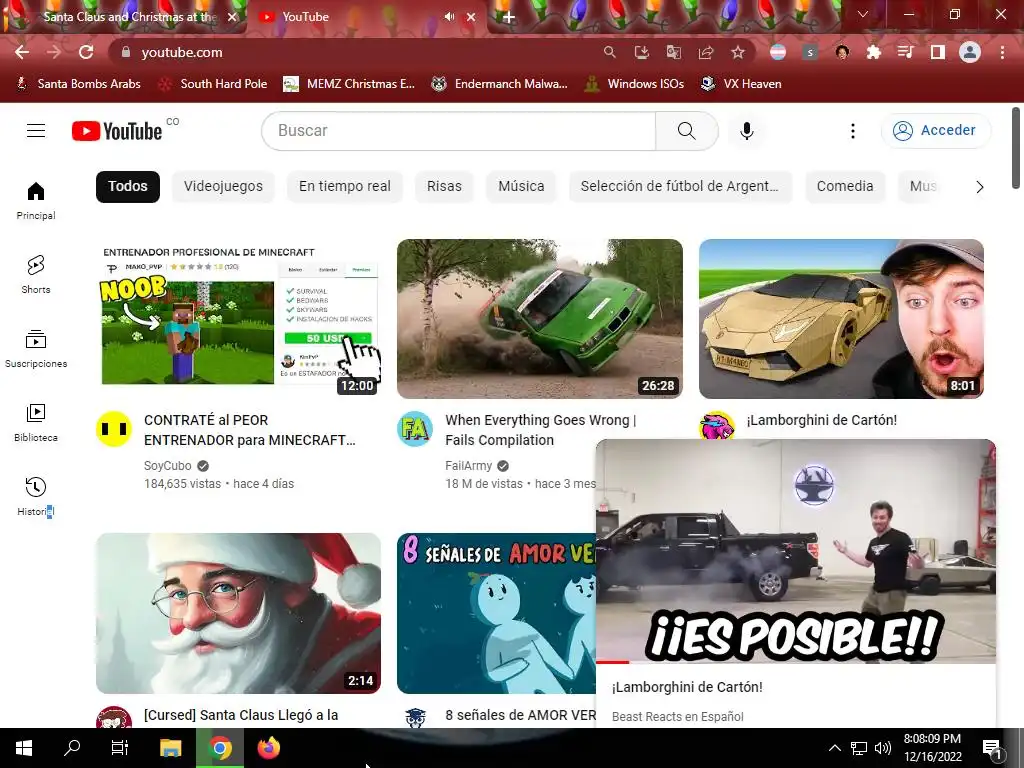Open the SoyCubo channel name
The width and height of the screenshot is (1024, 768).
(x=167, y=466)
